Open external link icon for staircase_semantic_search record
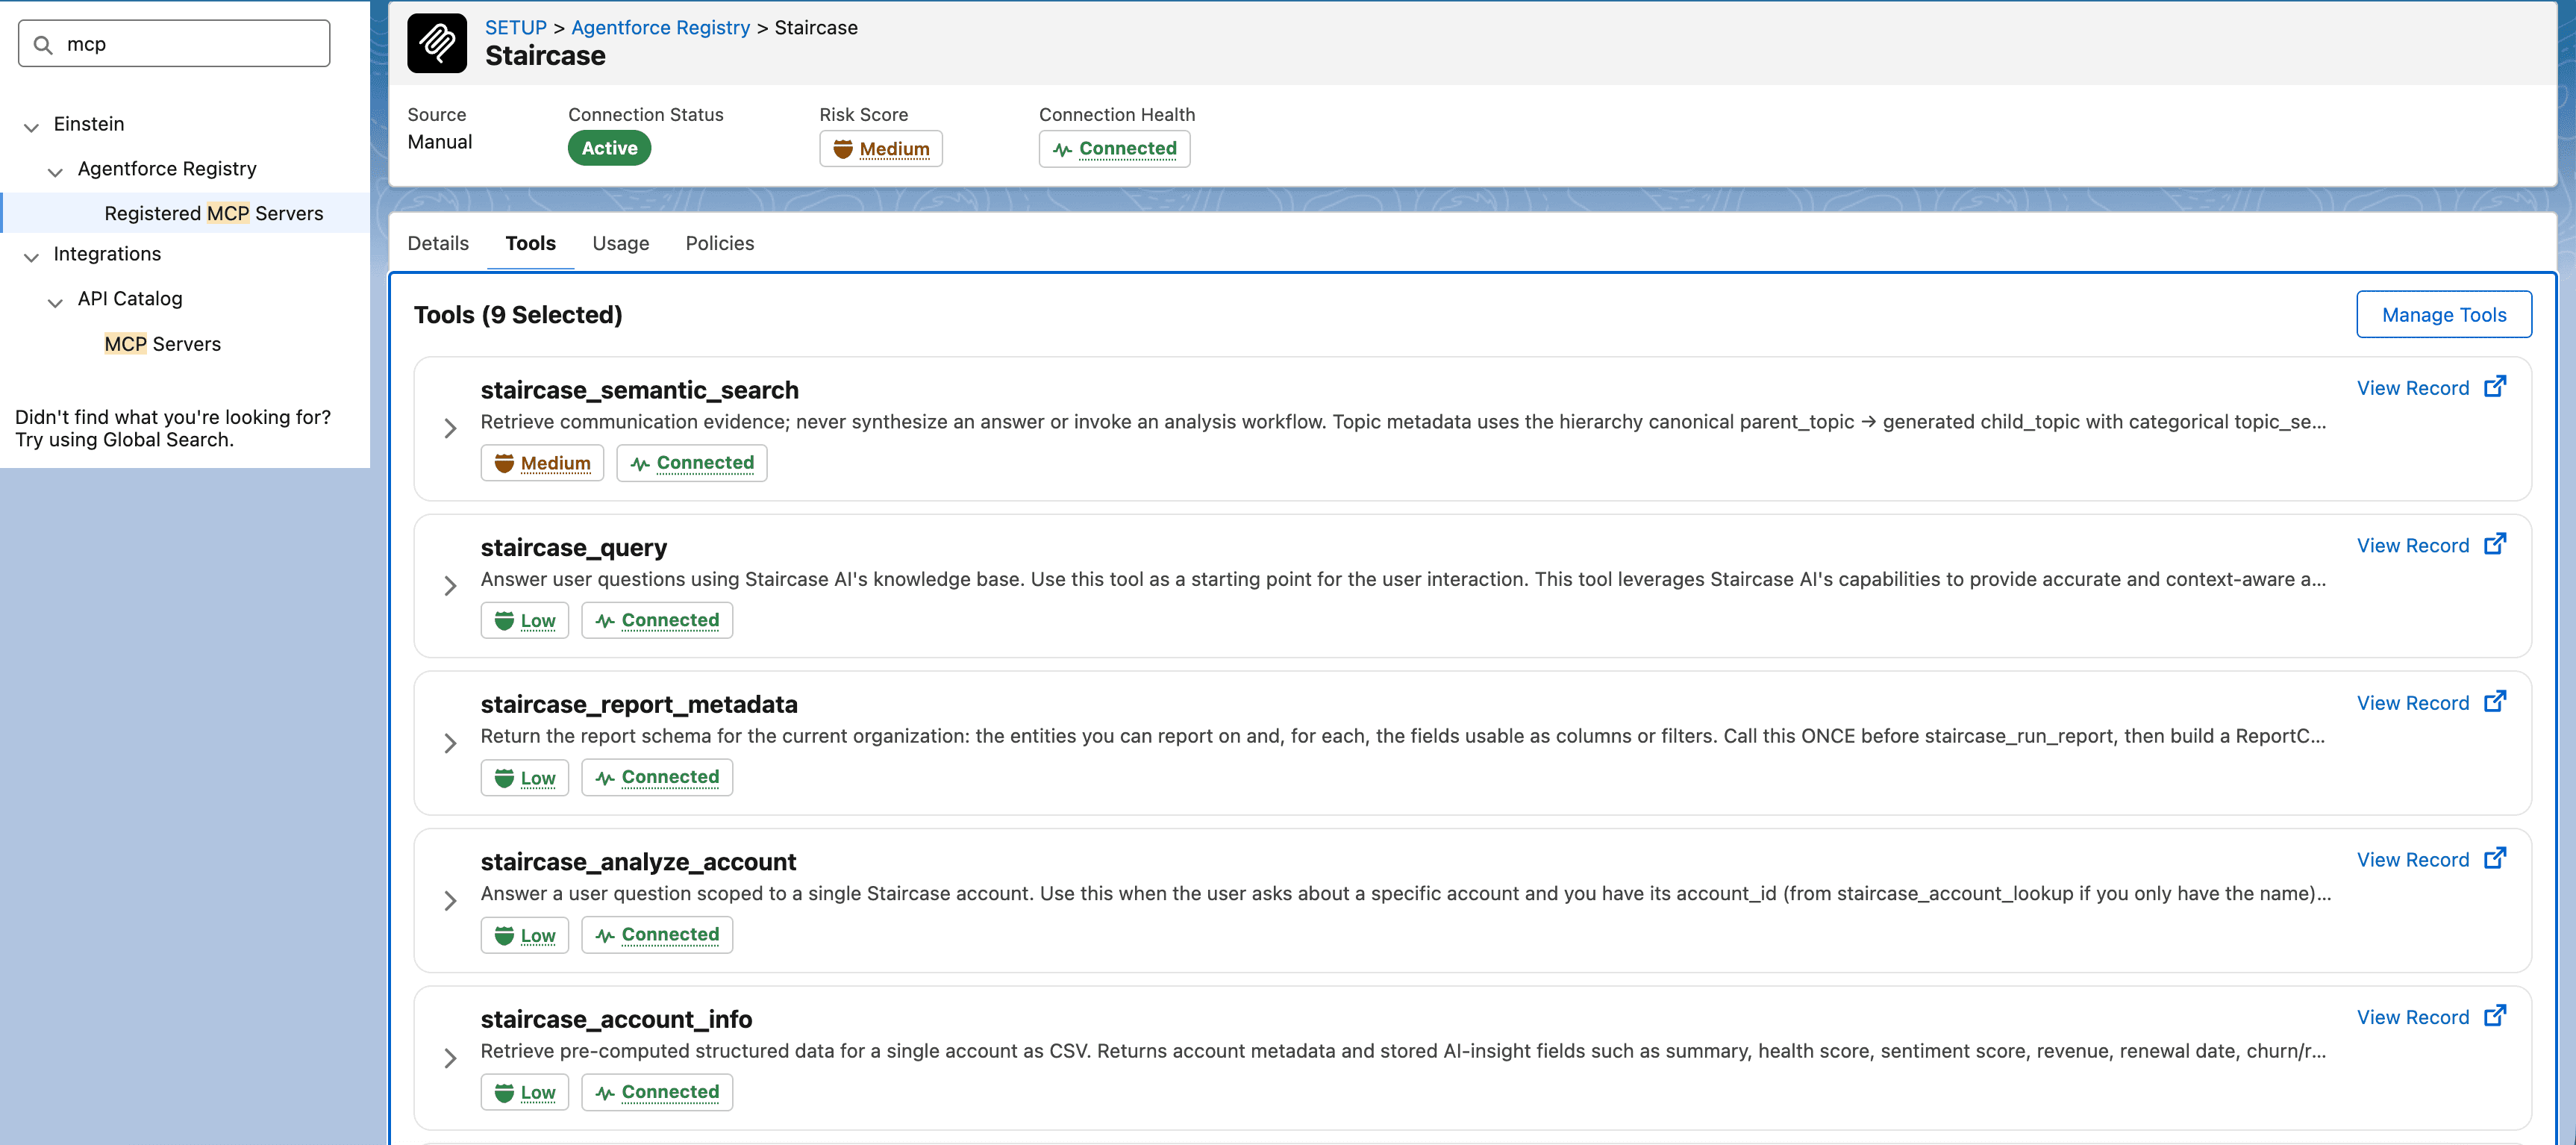2576x1145 pixels. point(2496,386)
